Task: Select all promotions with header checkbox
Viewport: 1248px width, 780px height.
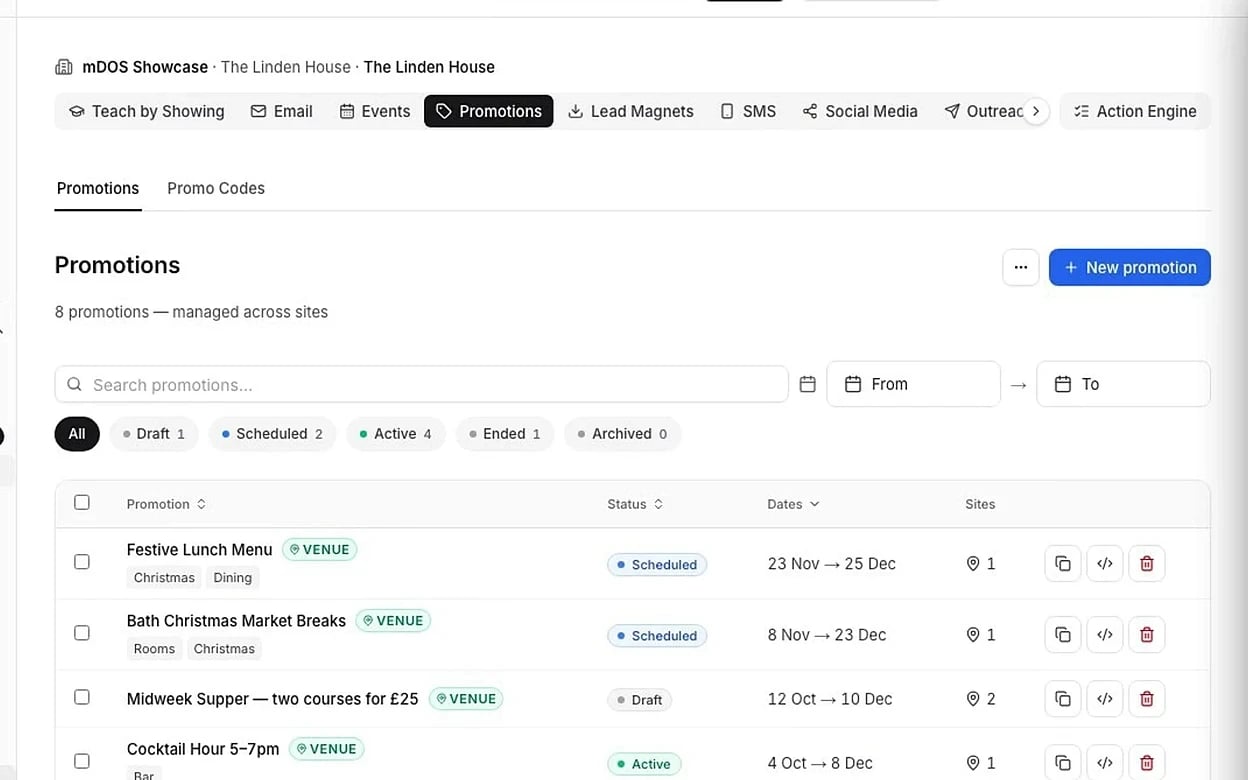Action: tap(82, 503)
